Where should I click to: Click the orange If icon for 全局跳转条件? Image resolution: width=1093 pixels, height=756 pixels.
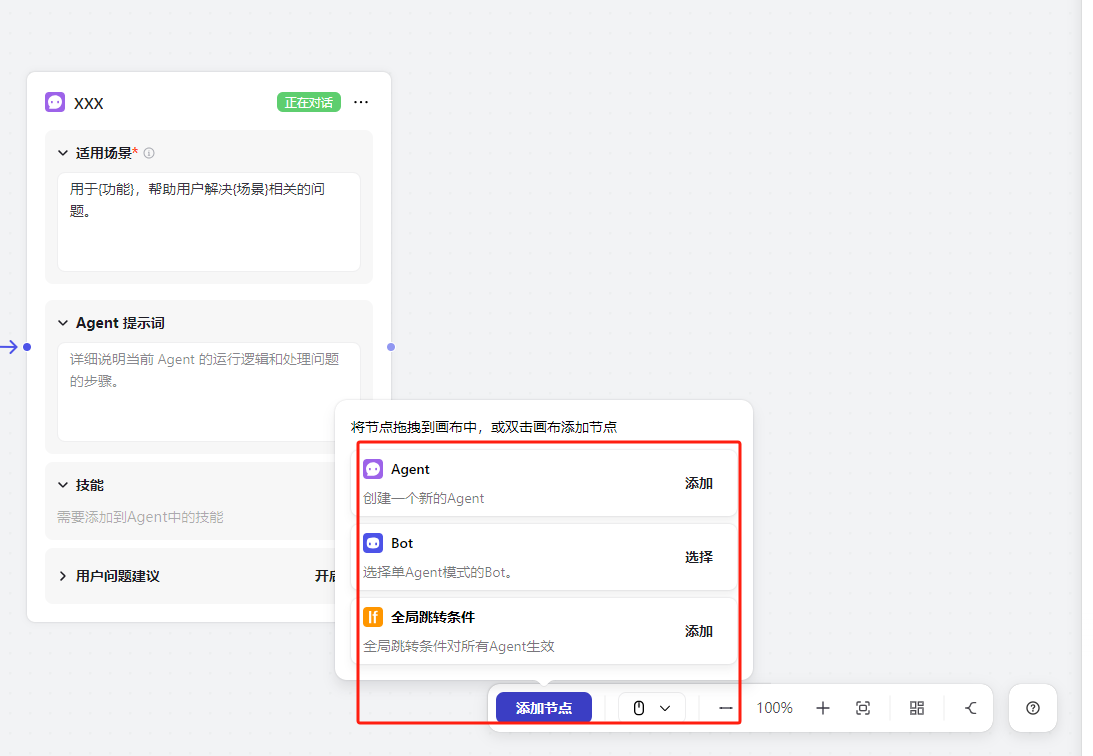(373, 617)
